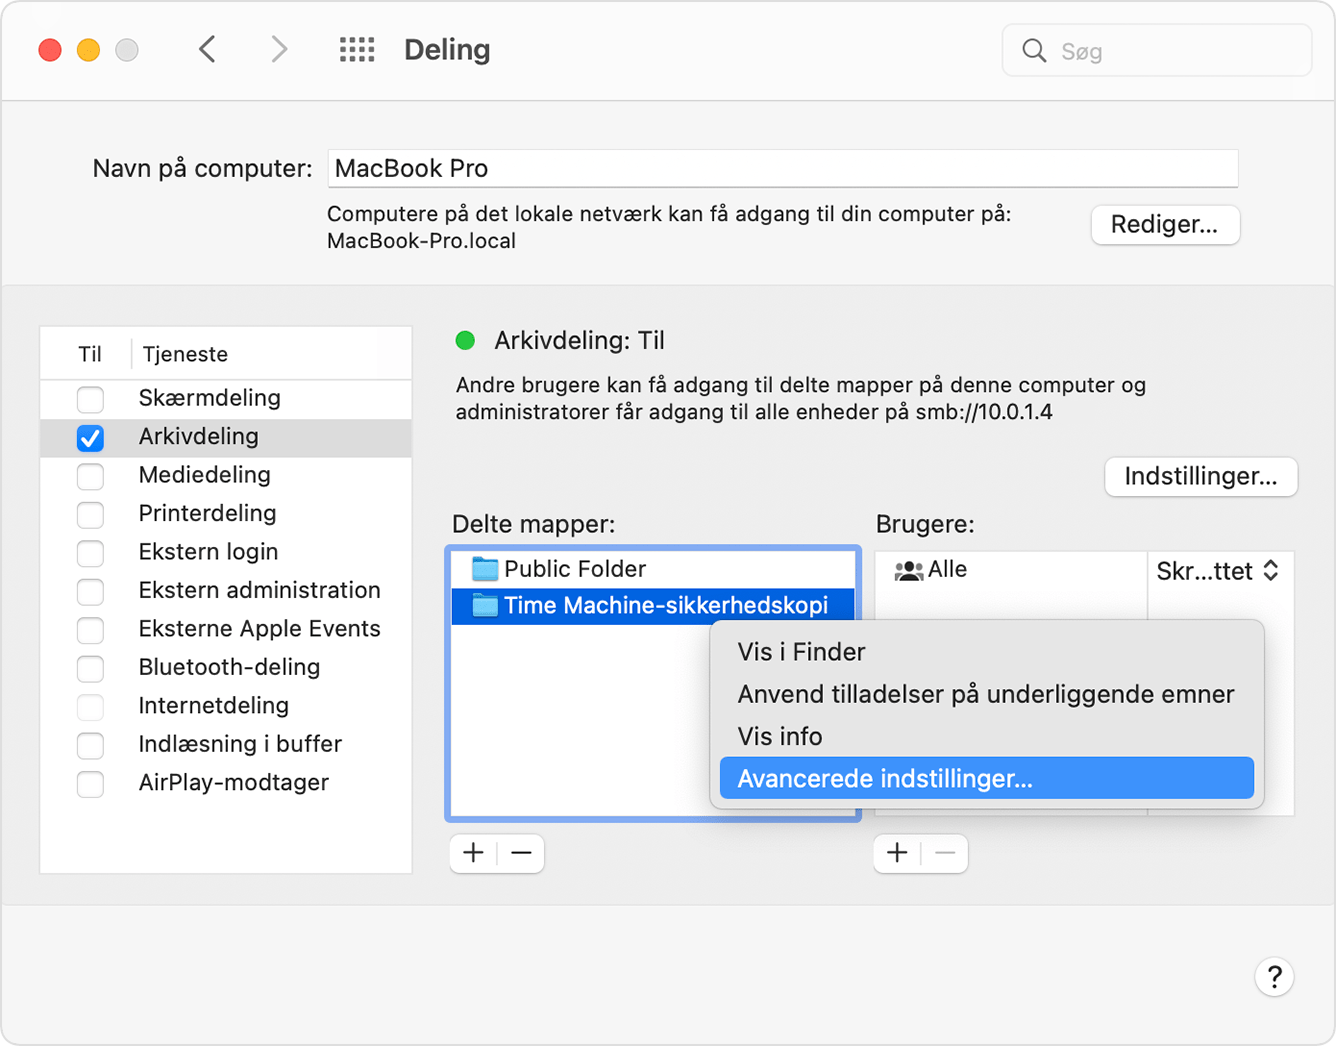Image resolution: width=1336 pixels, height=1046 pixels.
Task: Disable the Arkivdeling checkbox
Action: (90, 437)
